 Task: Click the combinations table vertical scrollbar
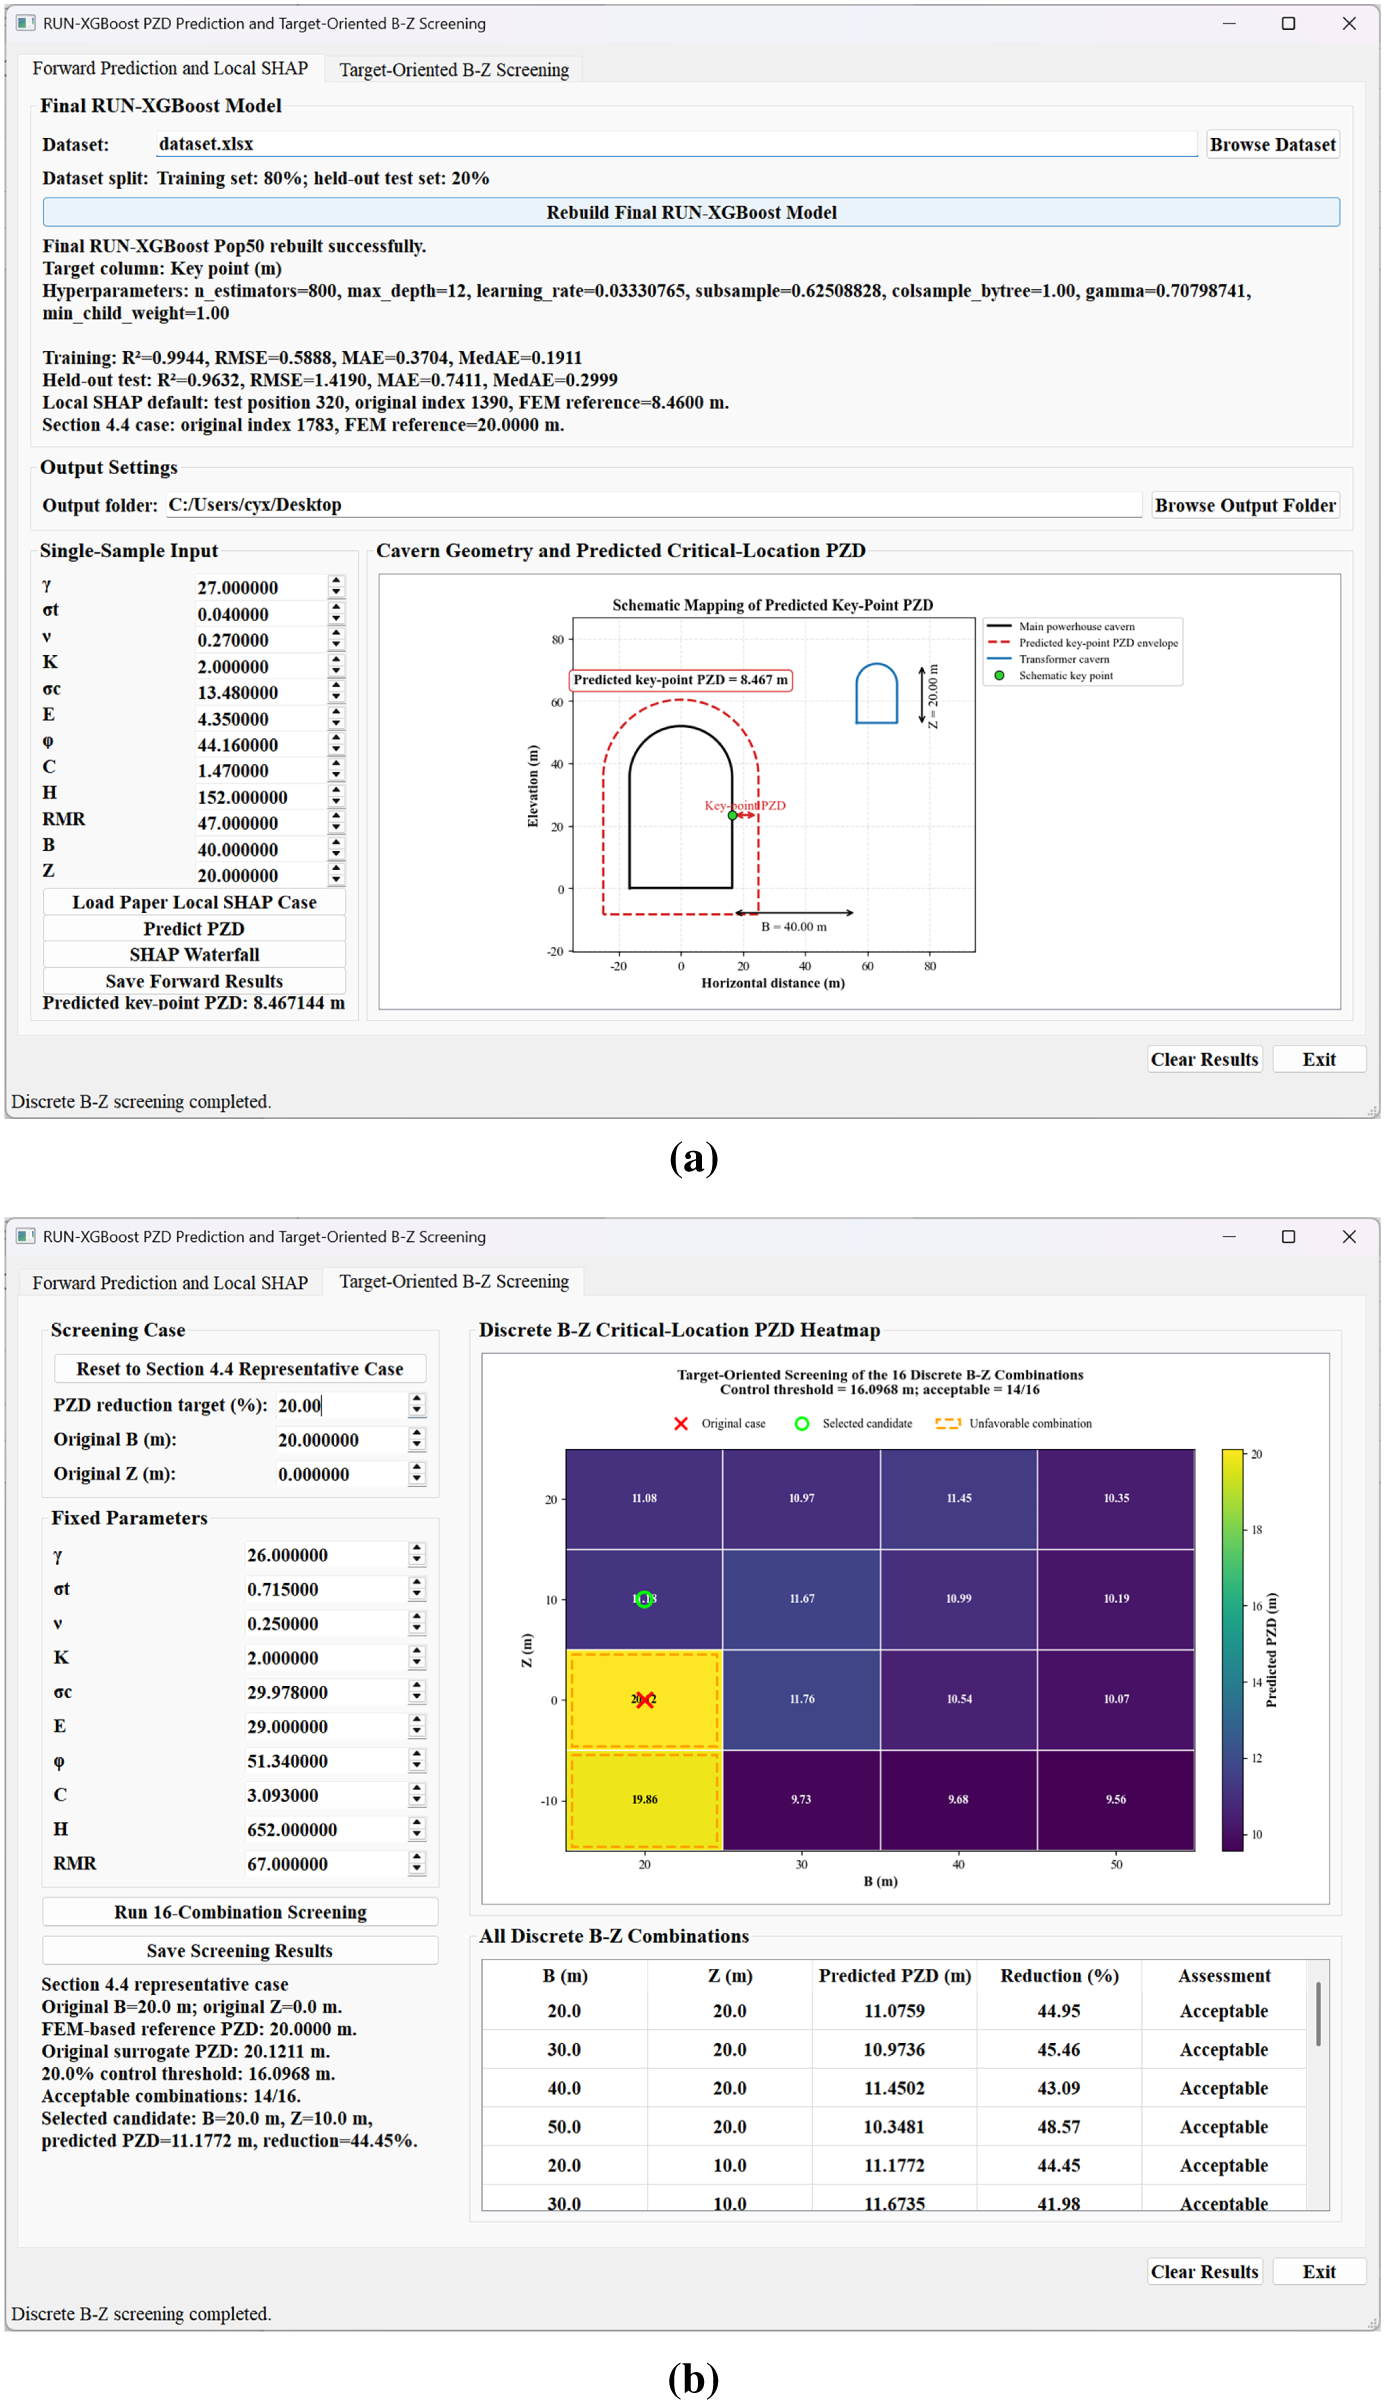1318,2015
